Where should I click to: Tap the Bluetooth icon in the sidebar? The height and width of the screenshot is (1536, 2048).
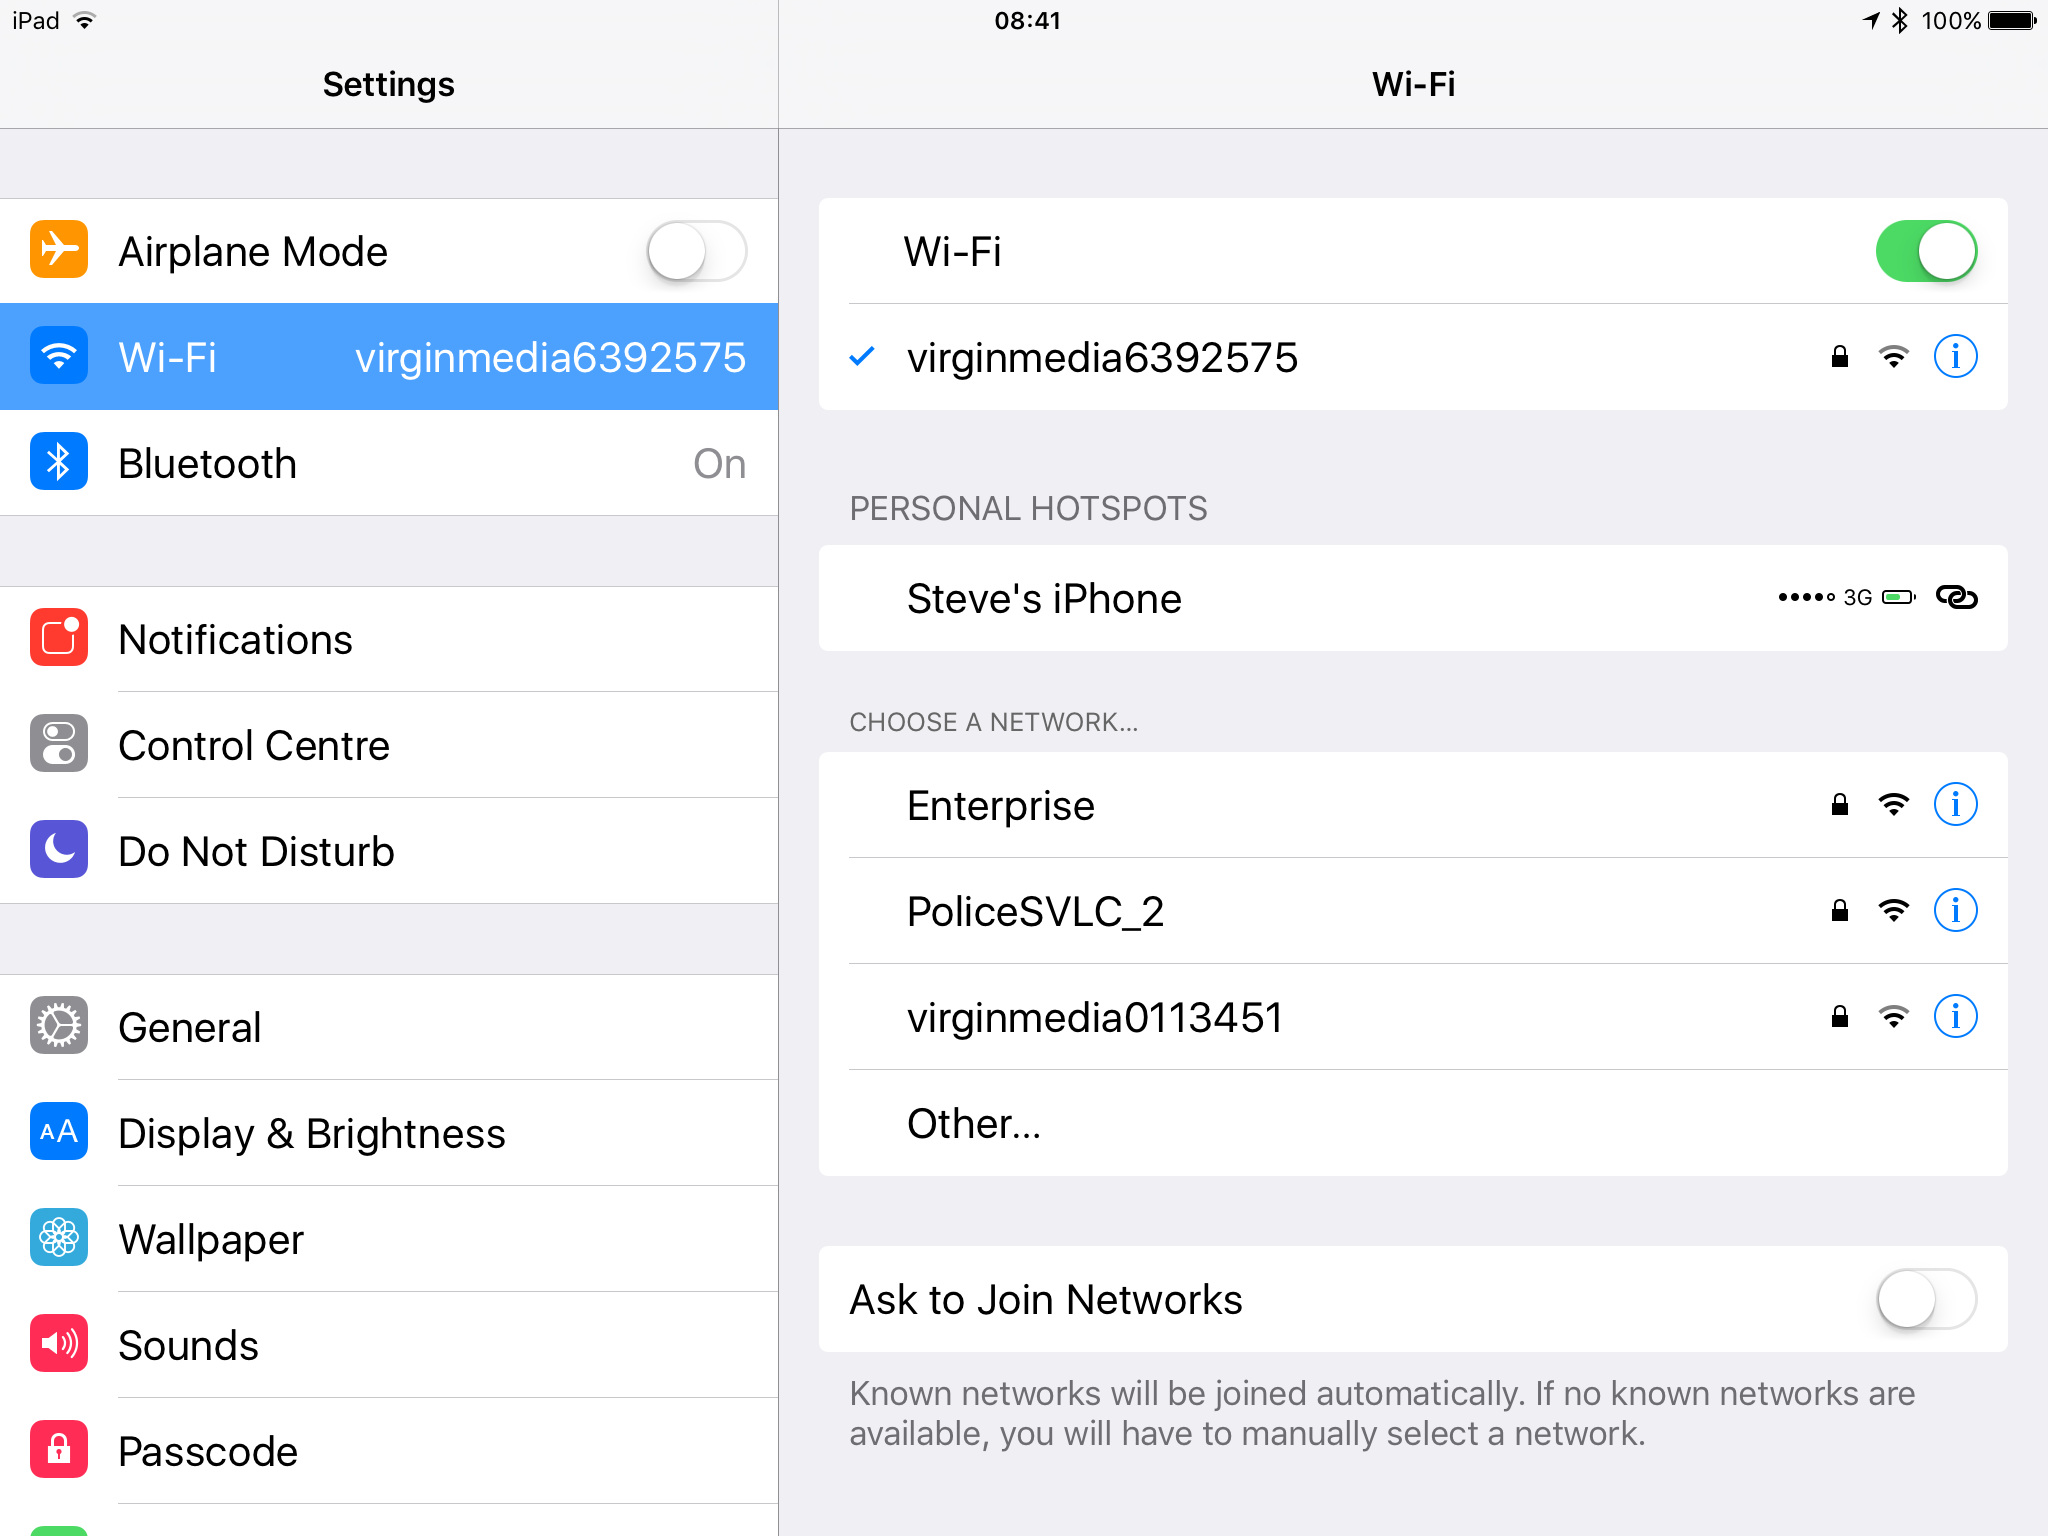[x=59, y=462]
